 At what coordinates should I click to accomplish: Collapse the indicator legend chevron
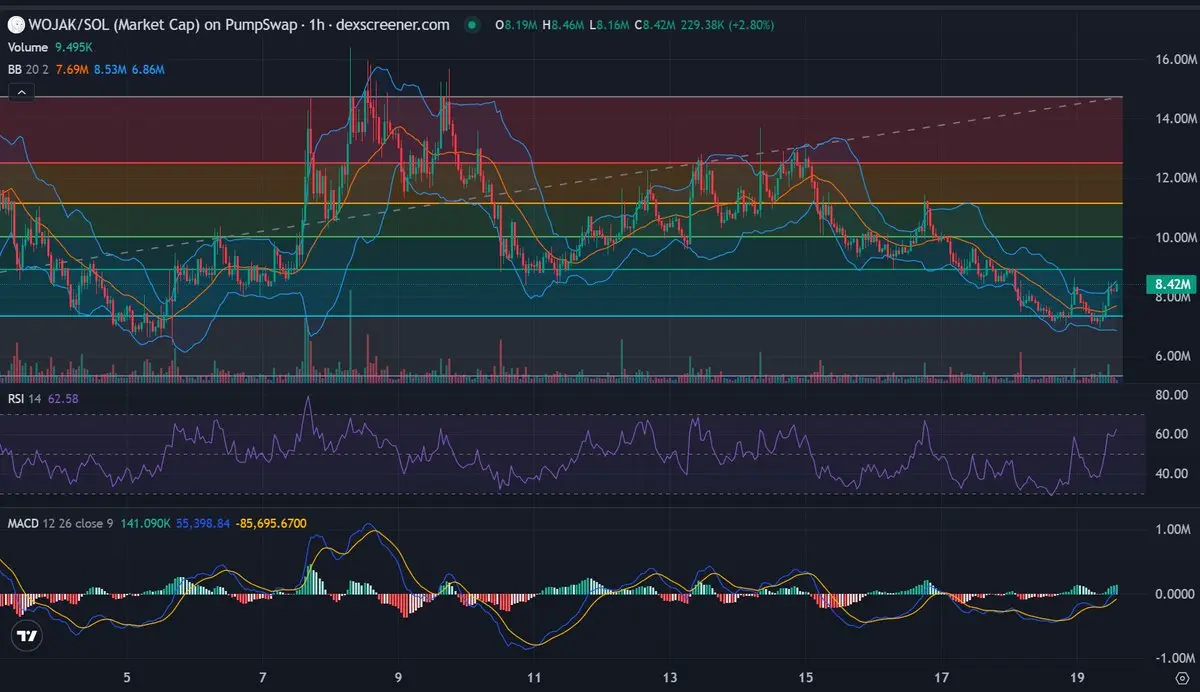click(x=21, y=93)
